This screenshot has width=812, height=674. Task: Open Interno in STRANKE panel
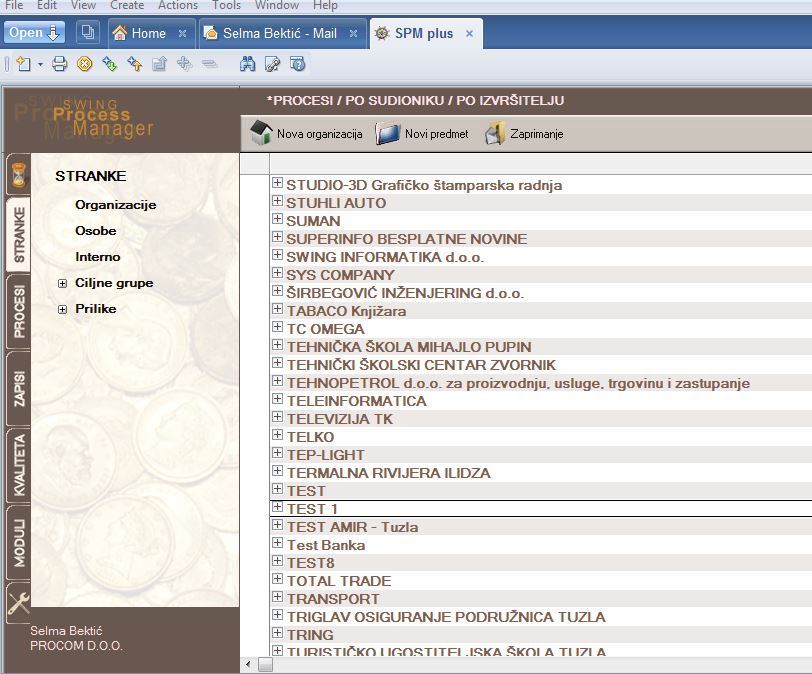pyautogui.click(x=97, y=257)
